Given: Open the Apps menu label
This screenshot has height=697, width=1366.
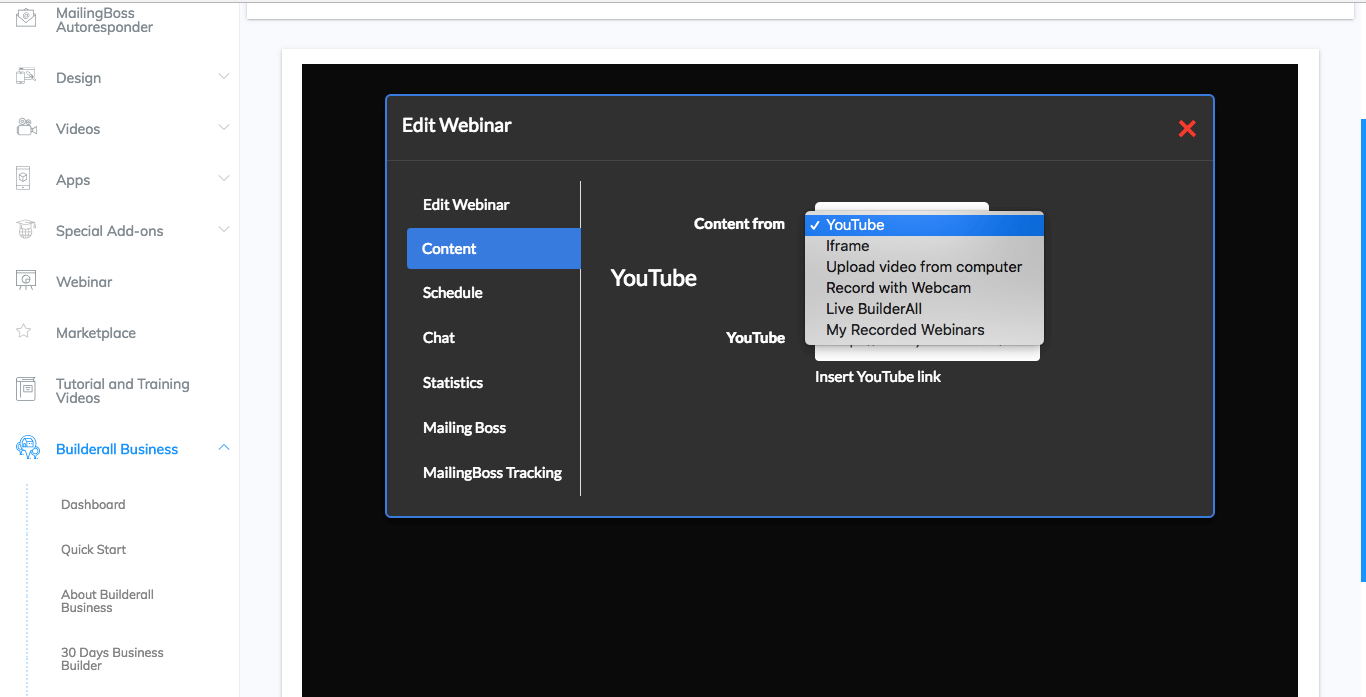Looking at the screenshot, I should (73, 180).
